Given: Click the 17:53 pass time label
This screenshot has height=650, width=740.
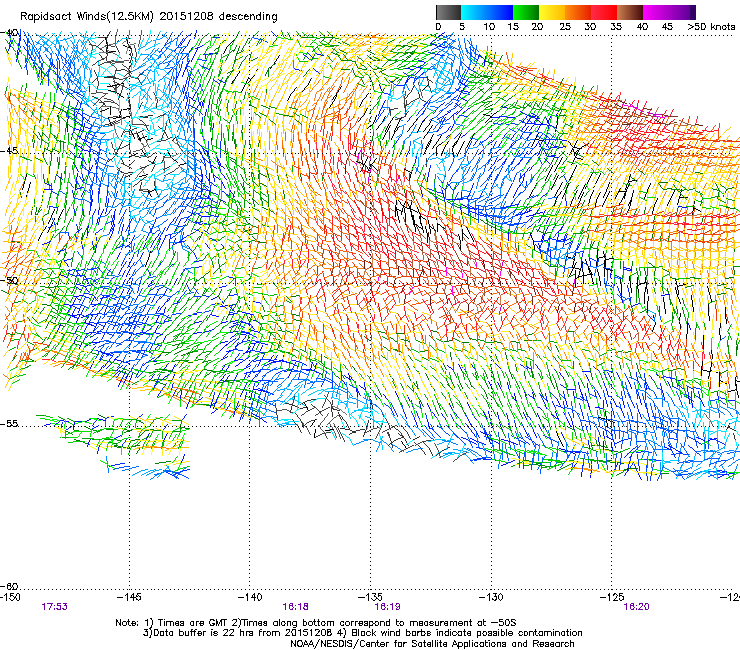Looking at the screenshot, I should (x=54, y=607).
